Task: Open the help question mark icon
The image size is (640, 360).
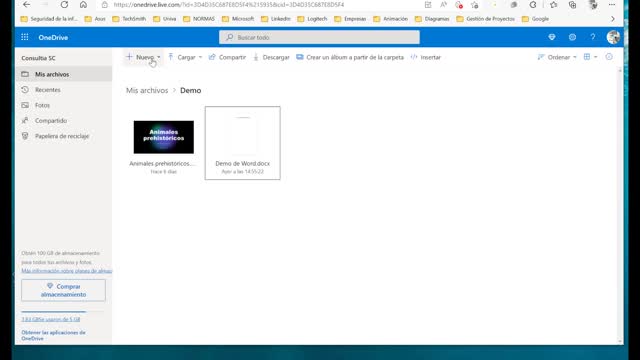Action: pyautogui.click(x=593, y=37)
